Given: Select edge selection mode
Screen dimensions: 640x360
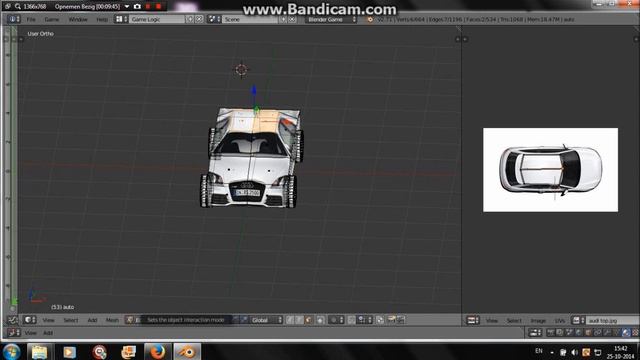Looking at the screenshot, I should click(299, 320).
